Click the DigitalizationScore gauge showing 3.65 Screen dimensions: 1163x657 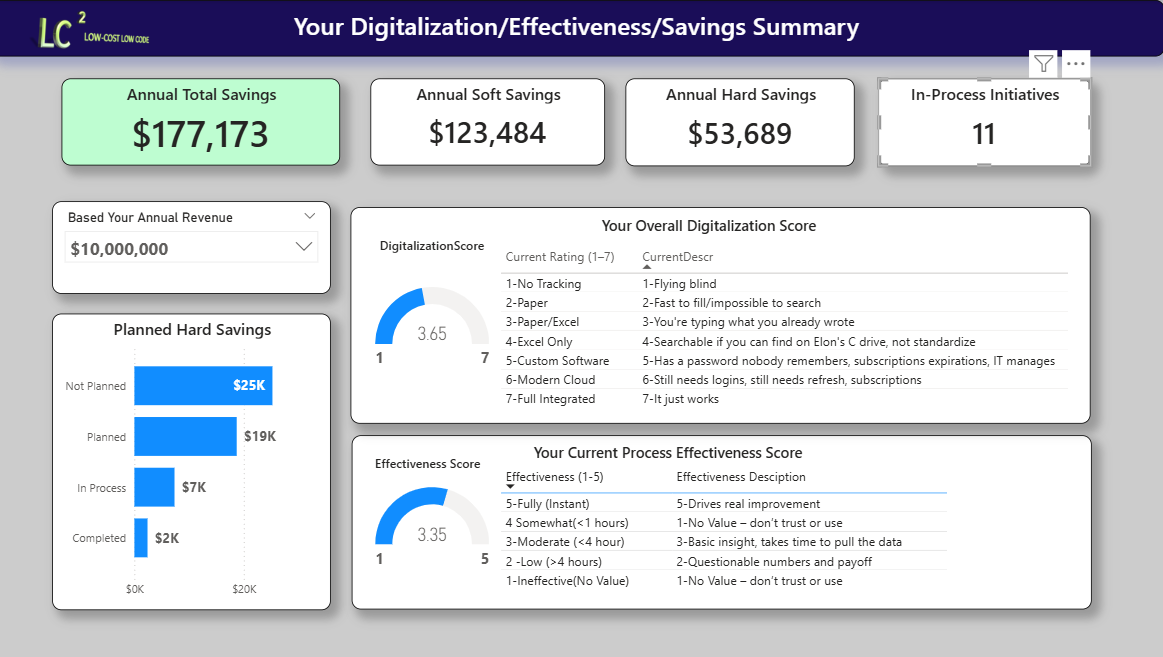(x=431, y=325)
